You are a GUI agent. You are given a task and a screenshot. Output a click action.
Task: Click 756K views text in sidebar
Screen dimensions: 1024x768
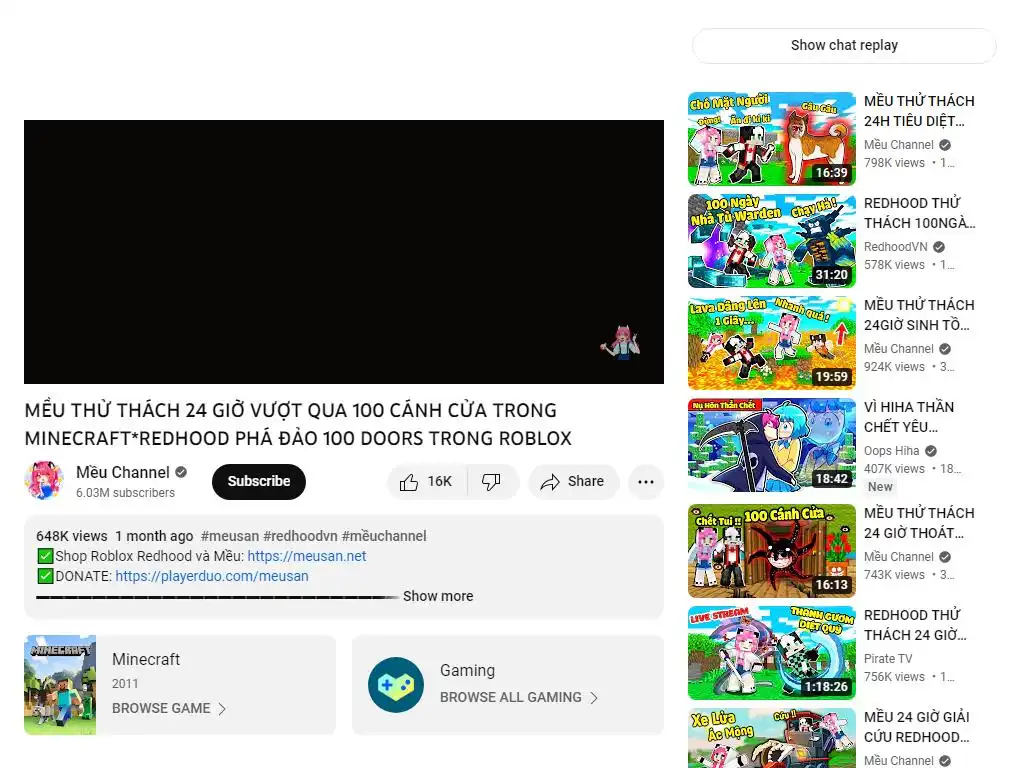click(x=894, y=677)
